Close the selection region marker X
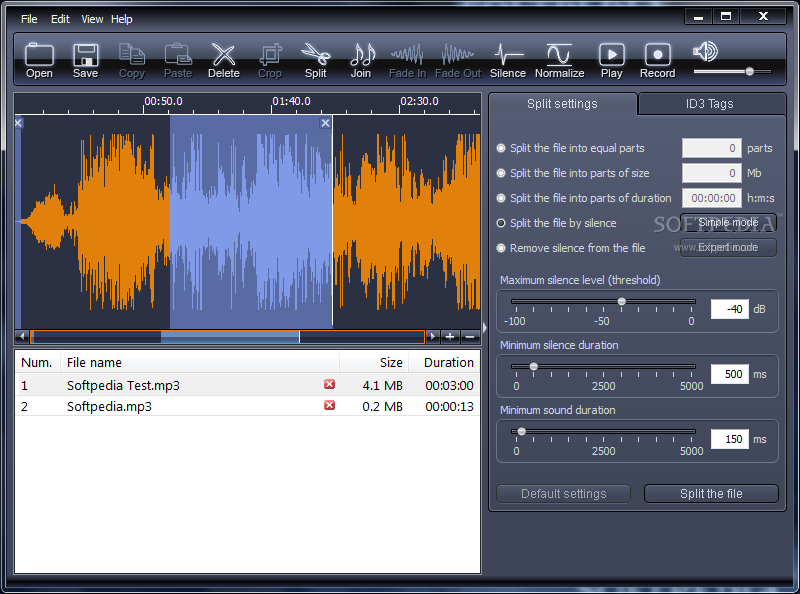The height and width of the screenshot is (594, 800). click(x=325, y=123)
